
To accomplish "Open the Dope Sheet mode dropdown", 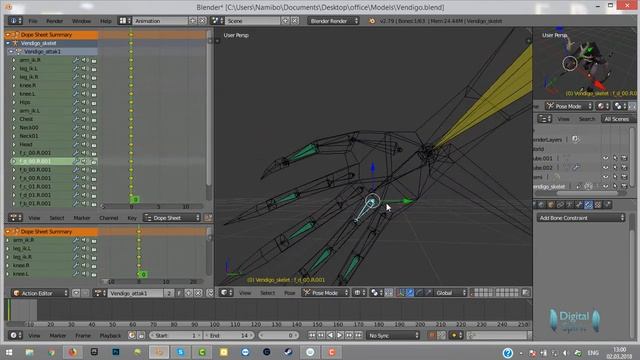I will [172, 218].
